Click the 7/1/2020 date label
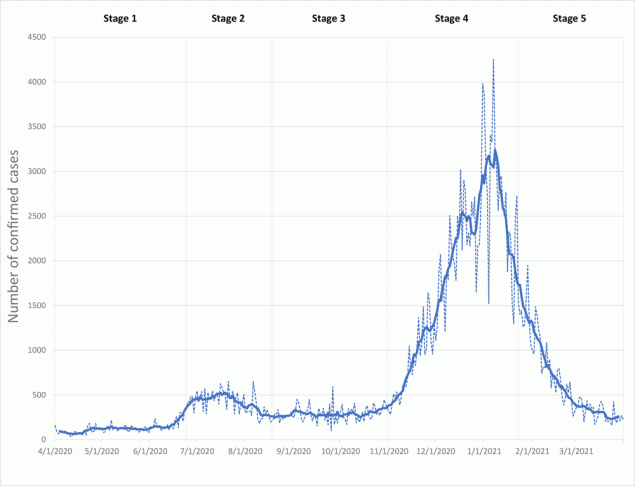Viewport: 635px width, 486px height. click(x=198, y=452)
